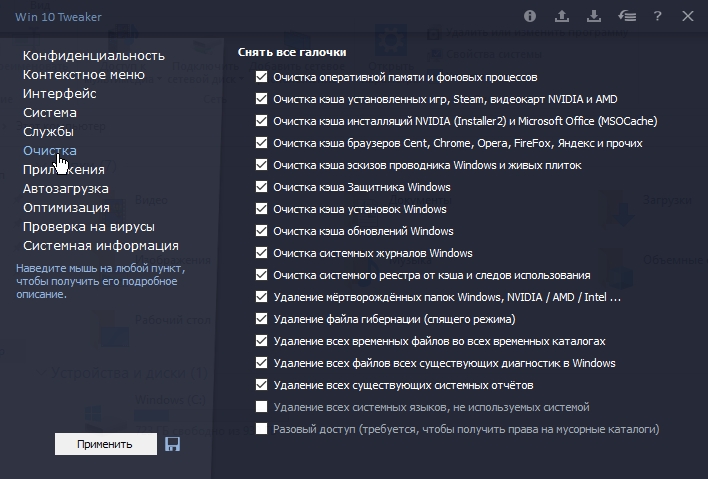Uncheck Очистка кэша Защитника Windows
Image resolution: width=708 pixels, height=479 pixels.
[261, 186]
